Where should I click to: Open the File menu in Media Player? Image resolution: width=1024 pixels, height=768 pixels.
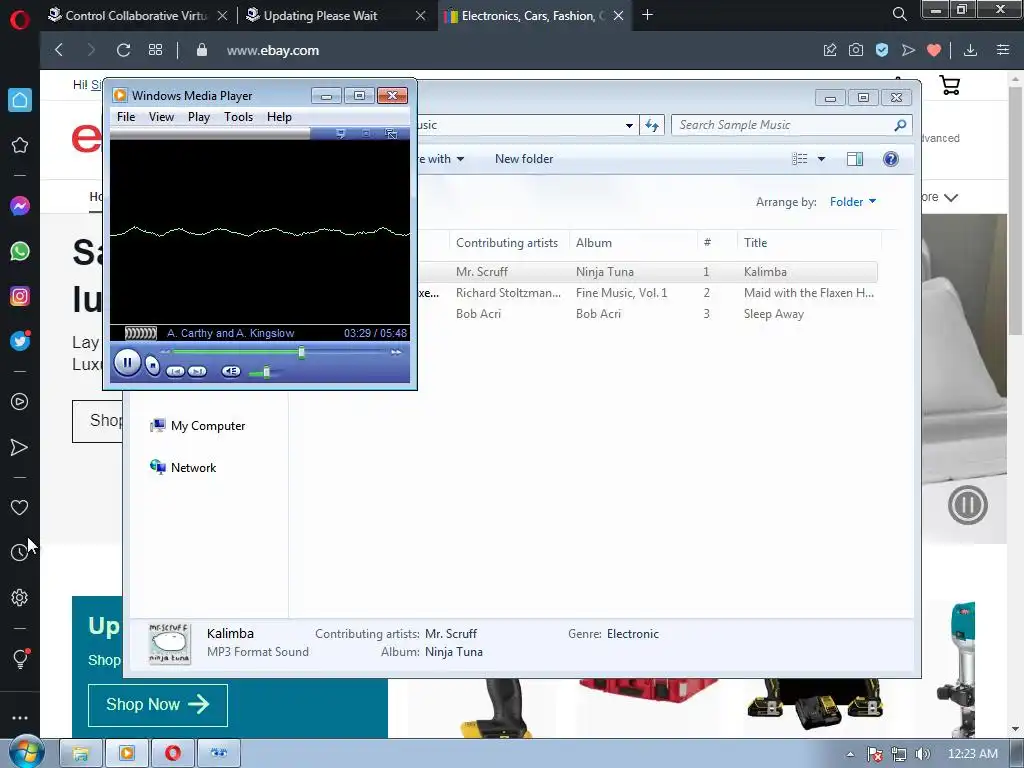tap(126, 117)
